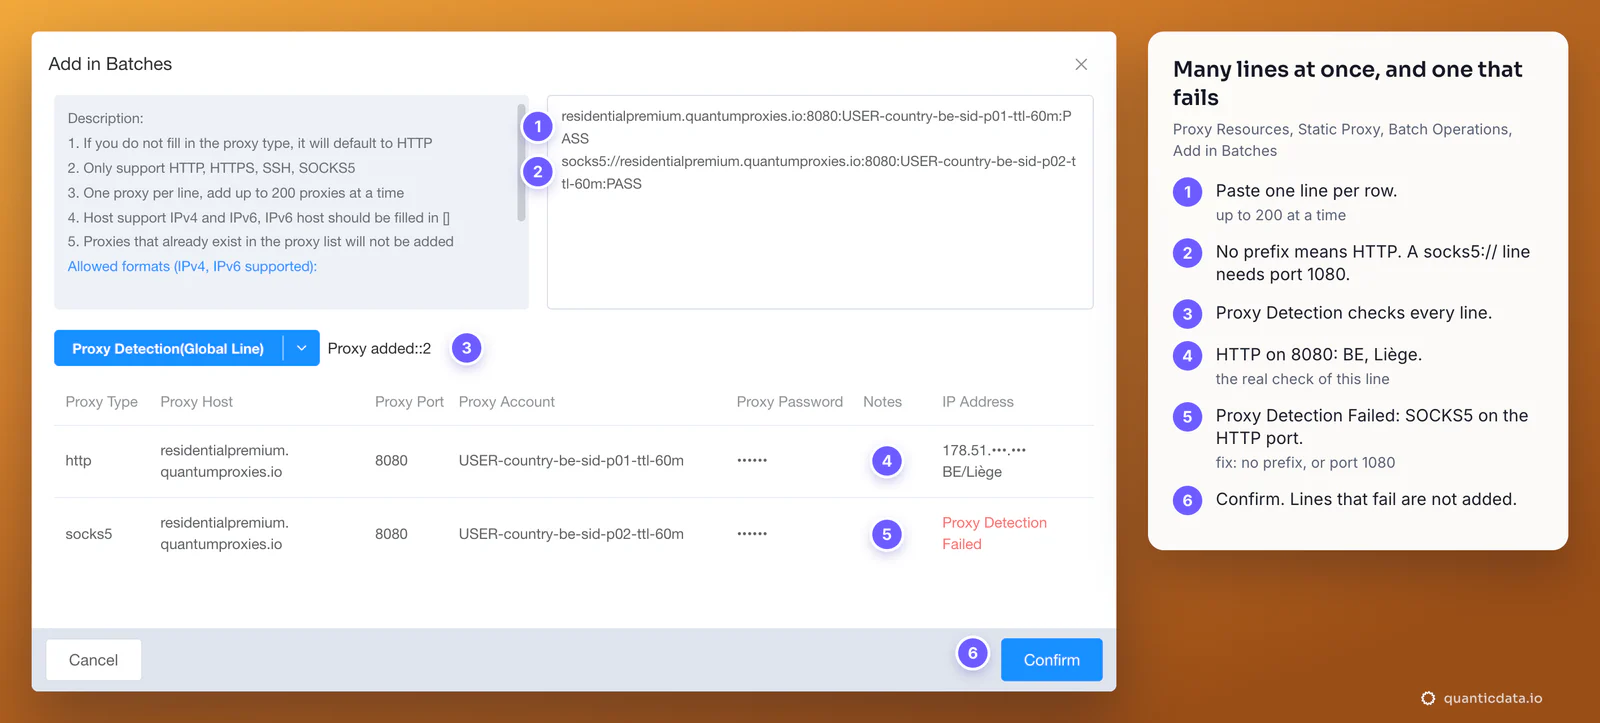The height and width of the screenshot is (723, 1600).
Task: Click the http row's proxy host
Action: coord(224,461)
